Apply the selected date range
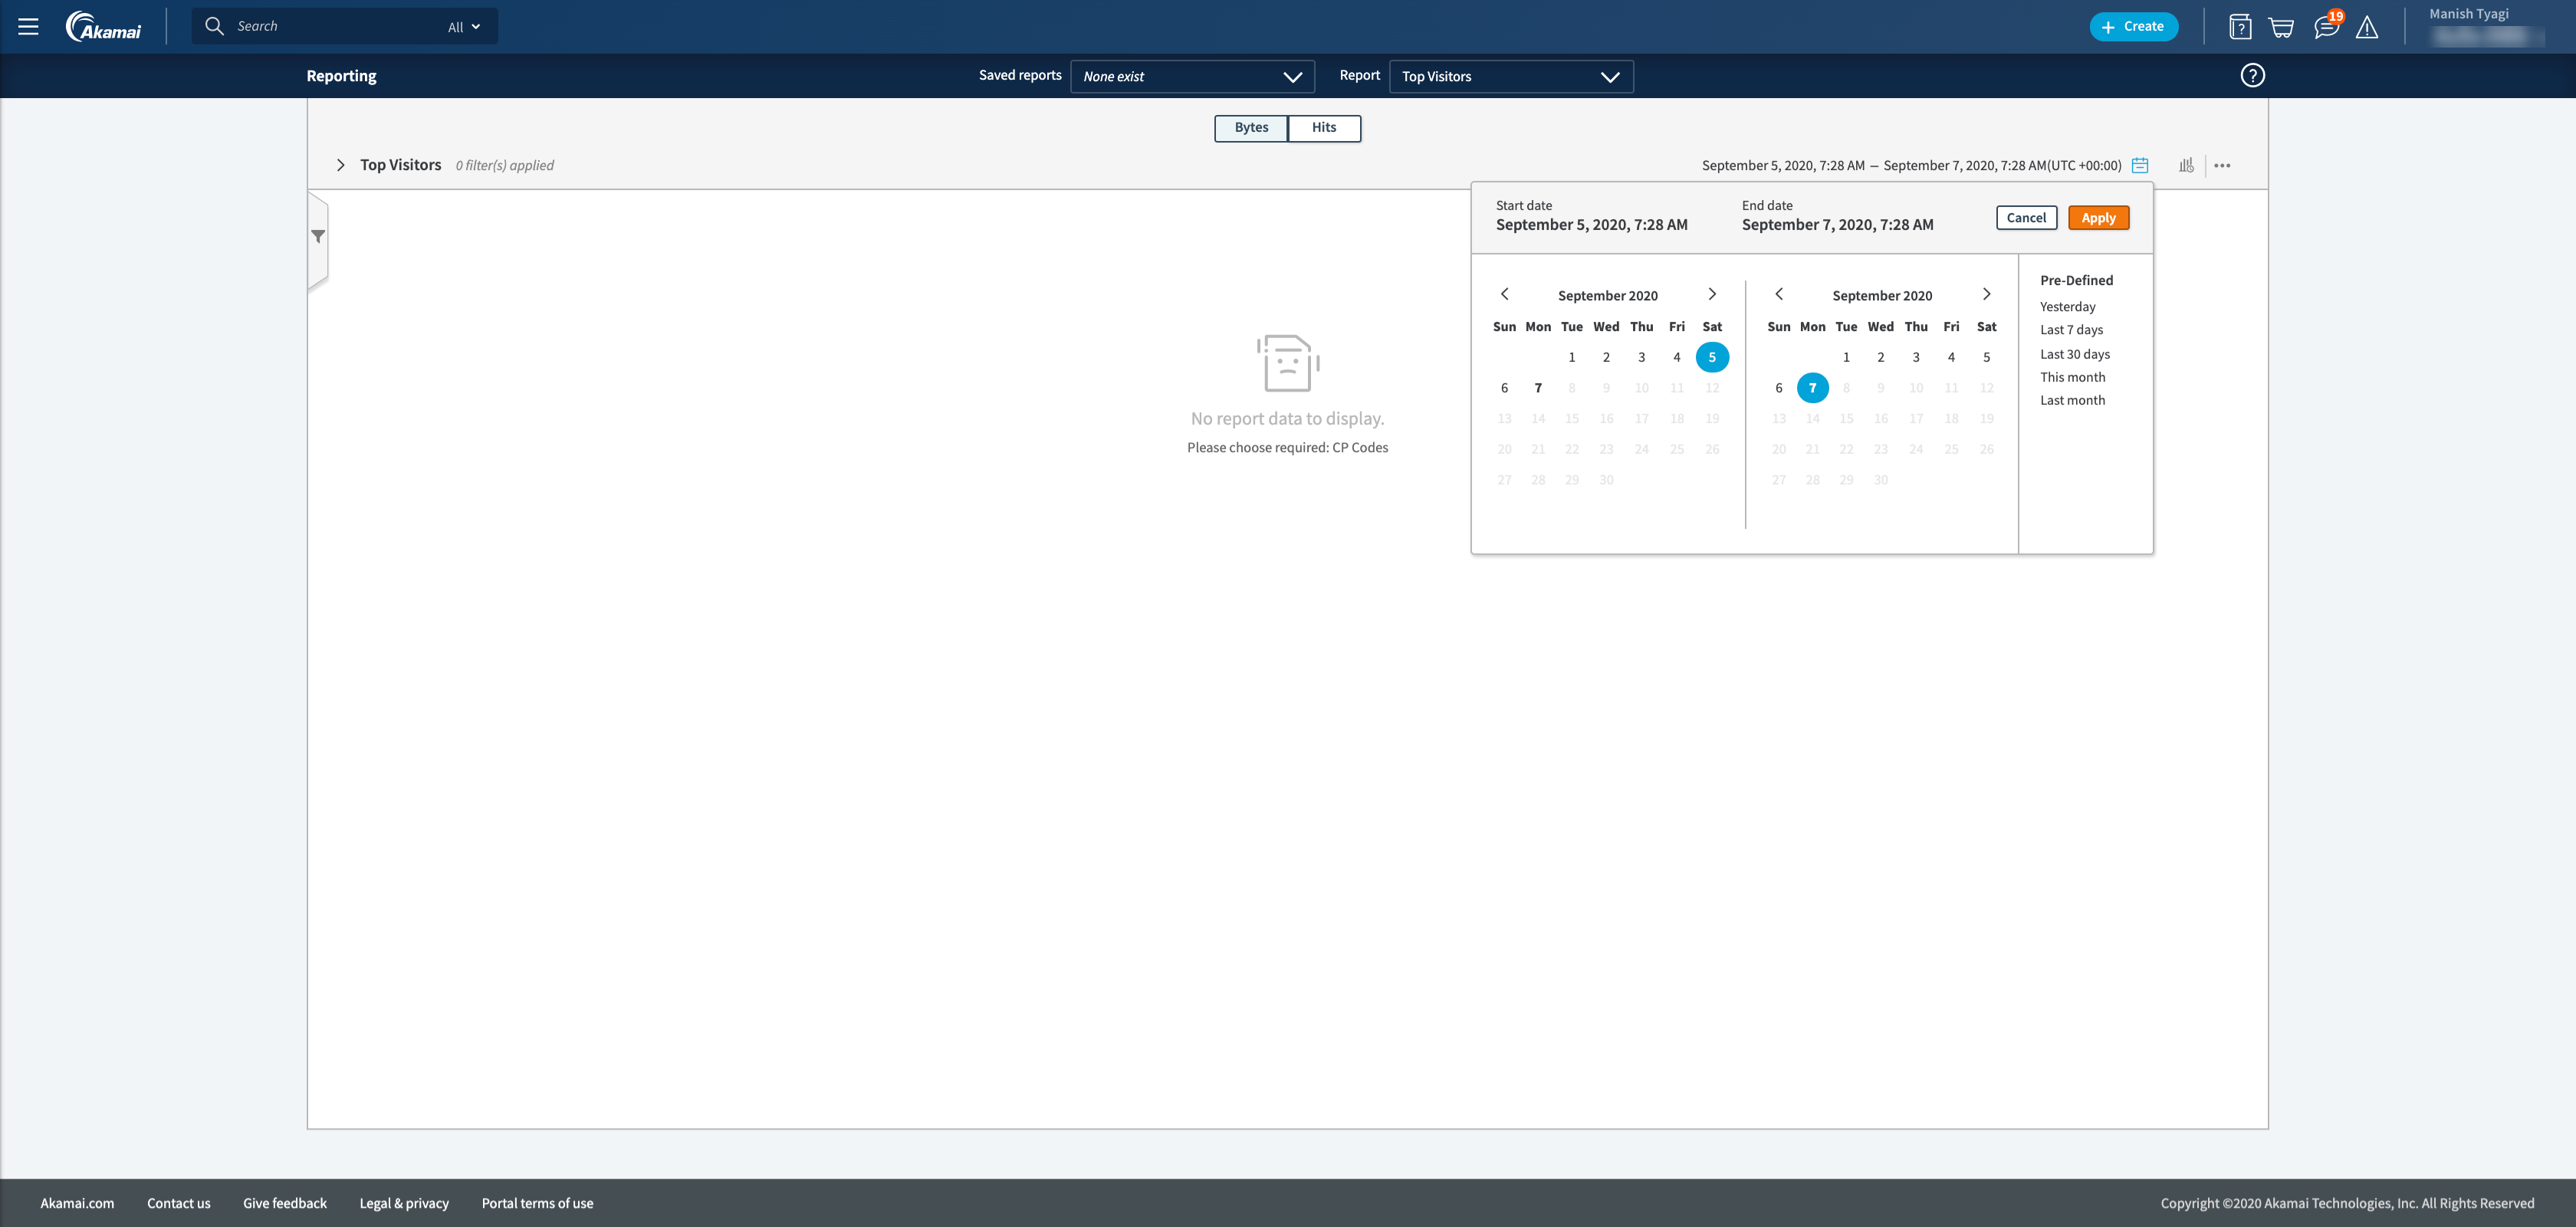 point(2098,217)
